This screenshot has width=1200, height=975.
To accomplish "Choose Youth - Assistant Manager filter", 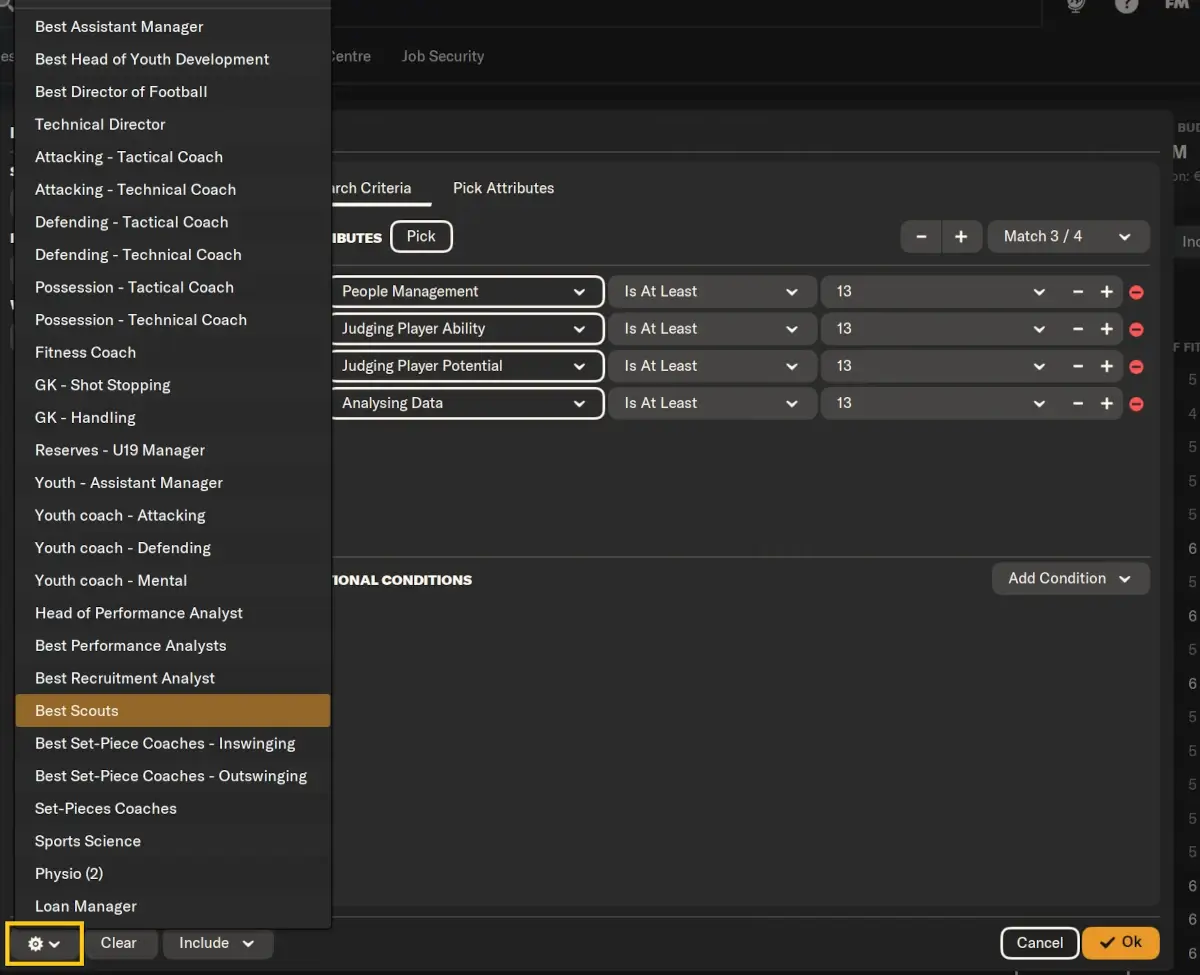I will pos(173,483).
